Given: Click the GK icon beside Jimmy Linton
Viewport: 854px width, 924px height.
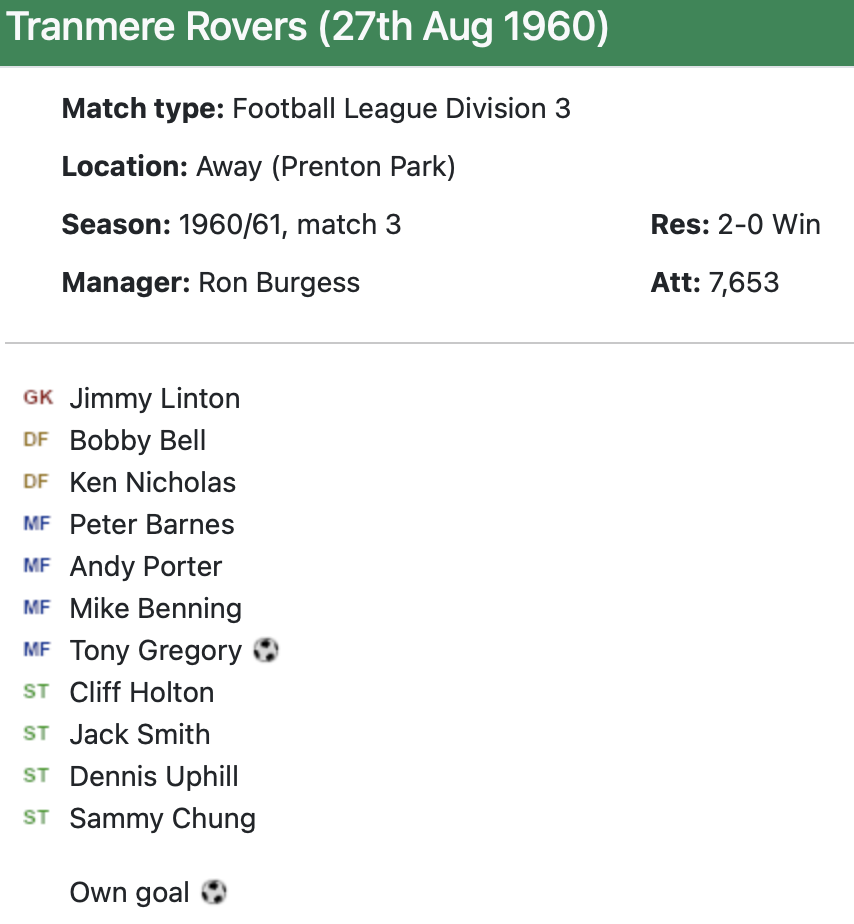Looking at the screenshot, I should tap(38, 398).
